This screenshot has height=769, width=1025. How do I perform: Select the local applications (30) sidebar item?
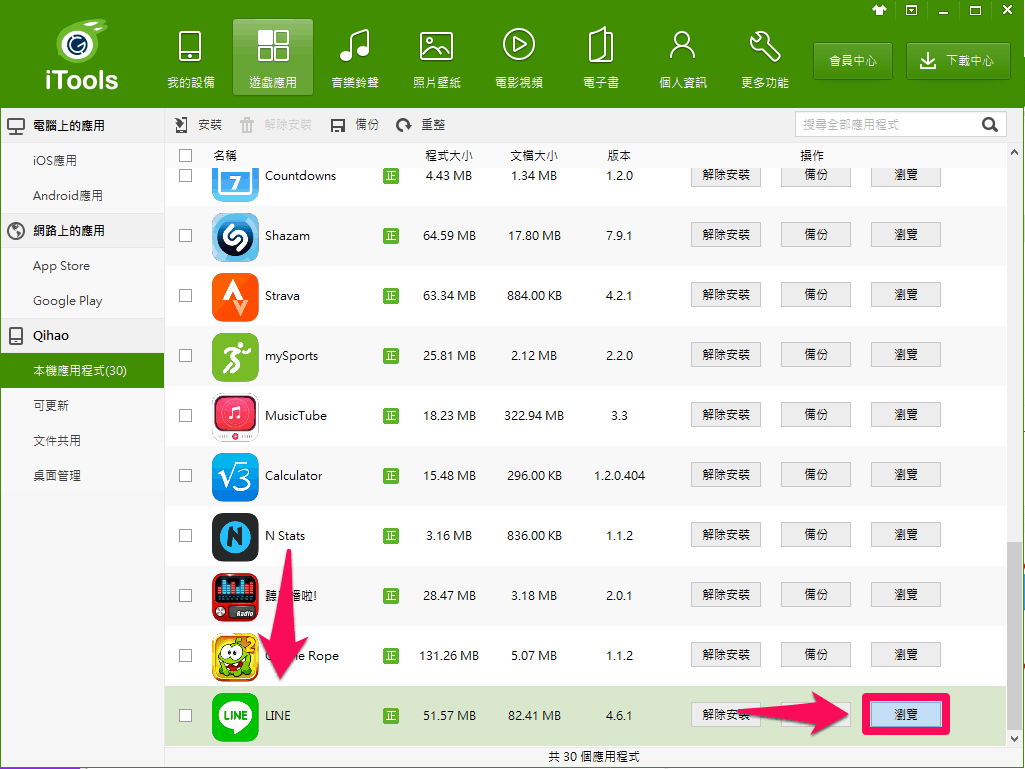coord(82,371)
